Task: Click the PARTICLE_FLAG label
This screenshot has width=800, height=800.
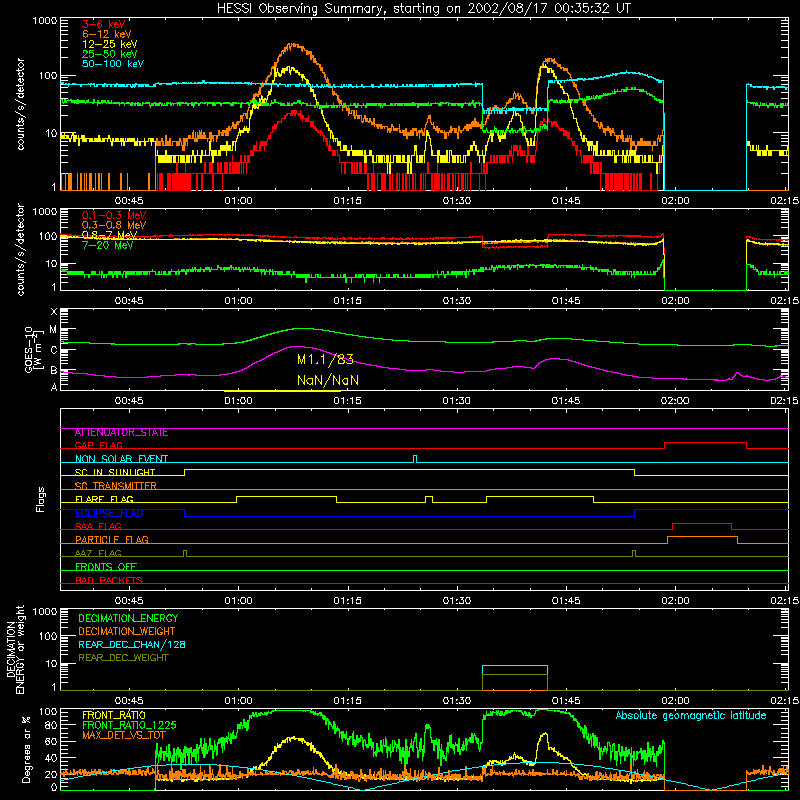Action: (112, 539)
